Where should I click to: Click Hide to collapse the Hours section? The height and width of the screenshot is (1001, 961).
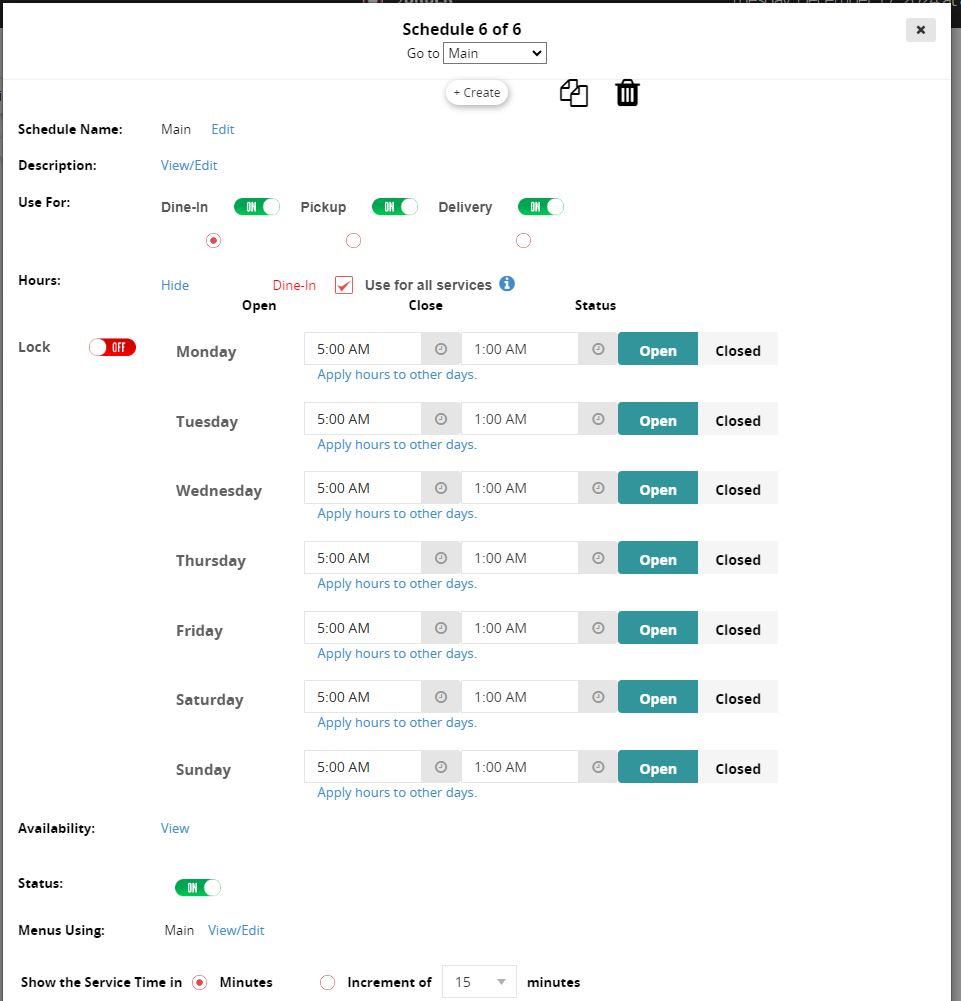coord(175,285)
